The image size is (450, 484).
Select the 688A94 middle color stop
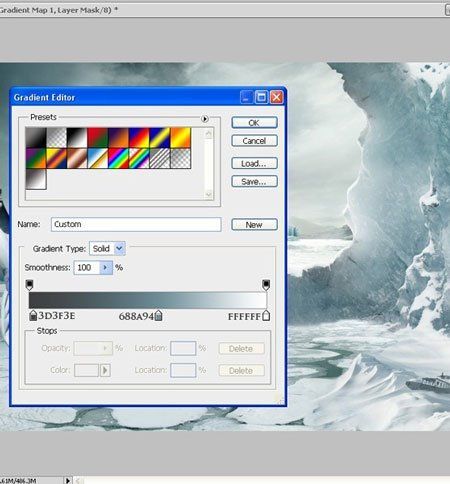159,315
